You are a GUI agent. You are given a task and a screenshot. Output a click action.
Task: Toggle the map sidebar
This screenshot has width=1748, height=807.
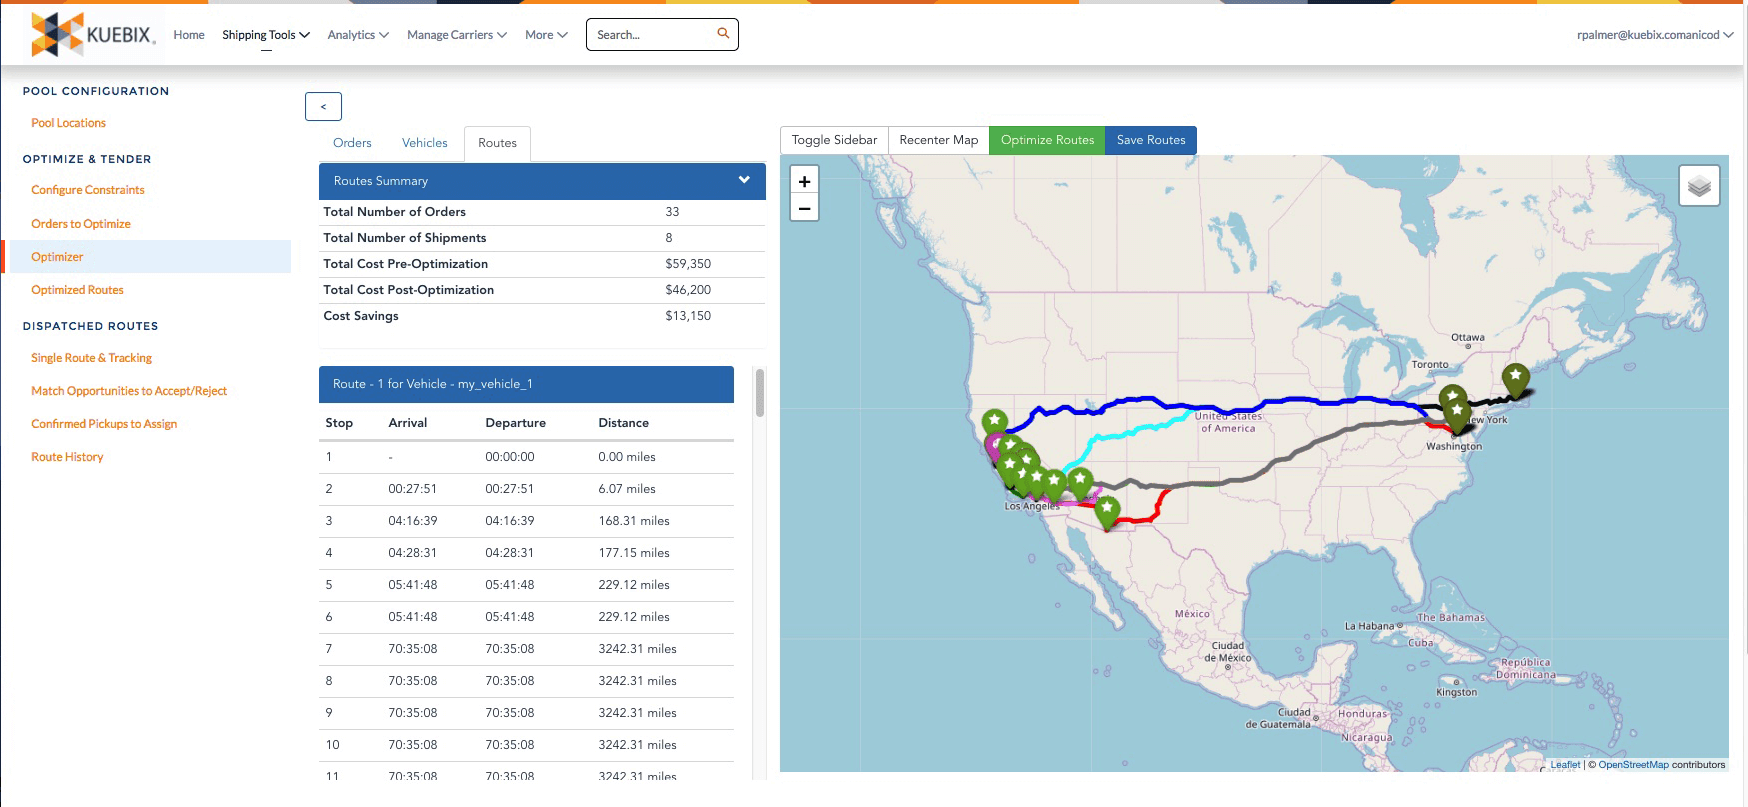(834, 140)
